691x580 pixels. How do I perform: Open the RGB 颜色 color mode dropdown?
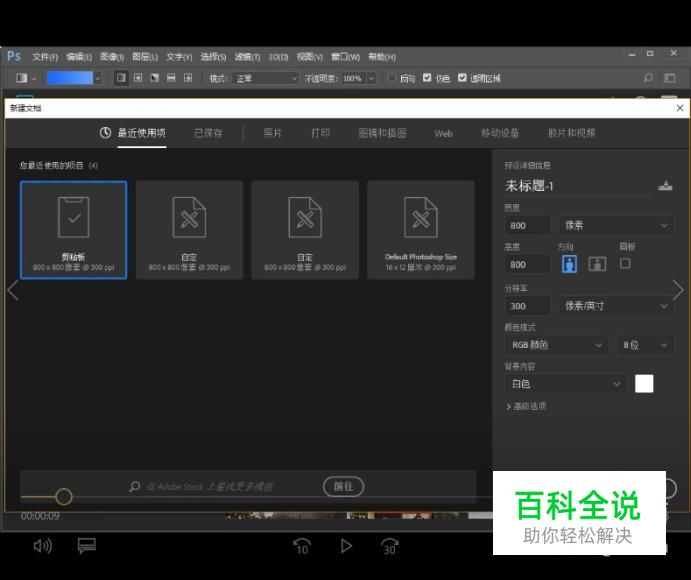556,345
